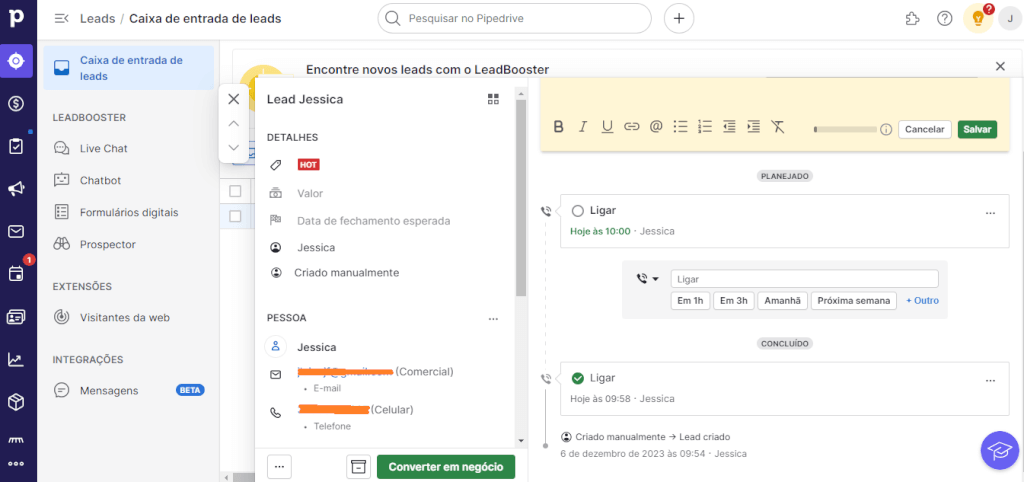This screenshot has height=482, width=1024.
Task: Insert link in note editor
Action: coord(632,127)
